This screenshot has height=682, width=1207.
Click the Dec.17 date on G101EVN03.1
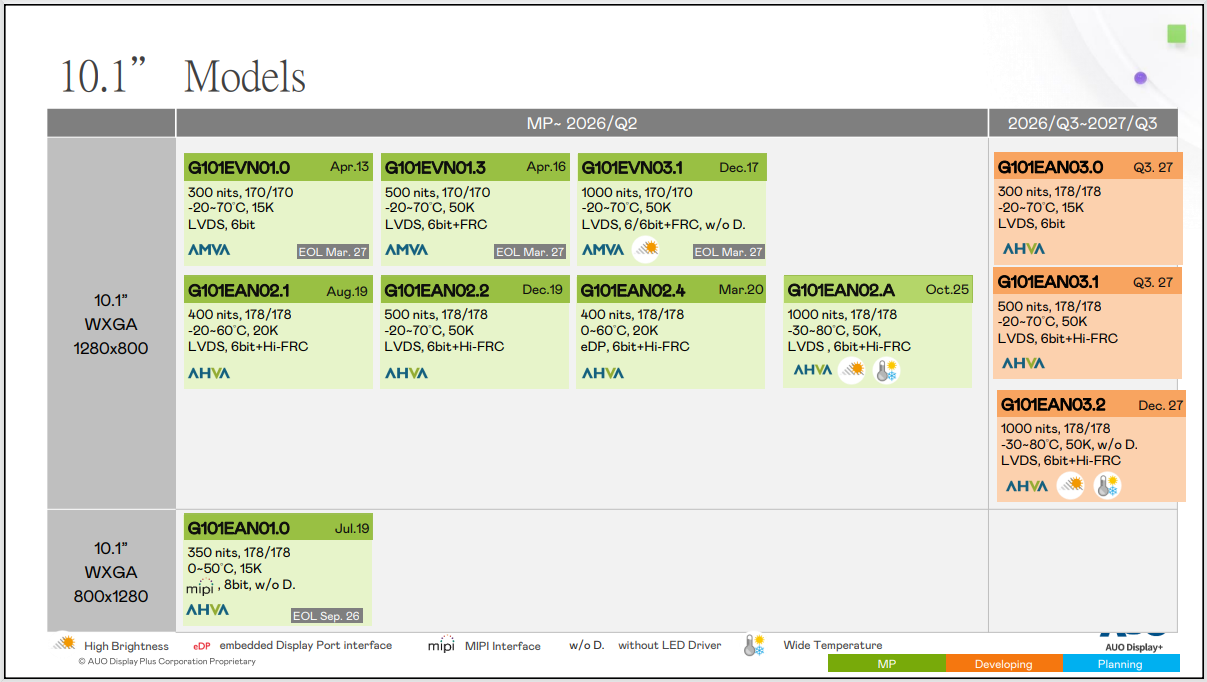738,167
